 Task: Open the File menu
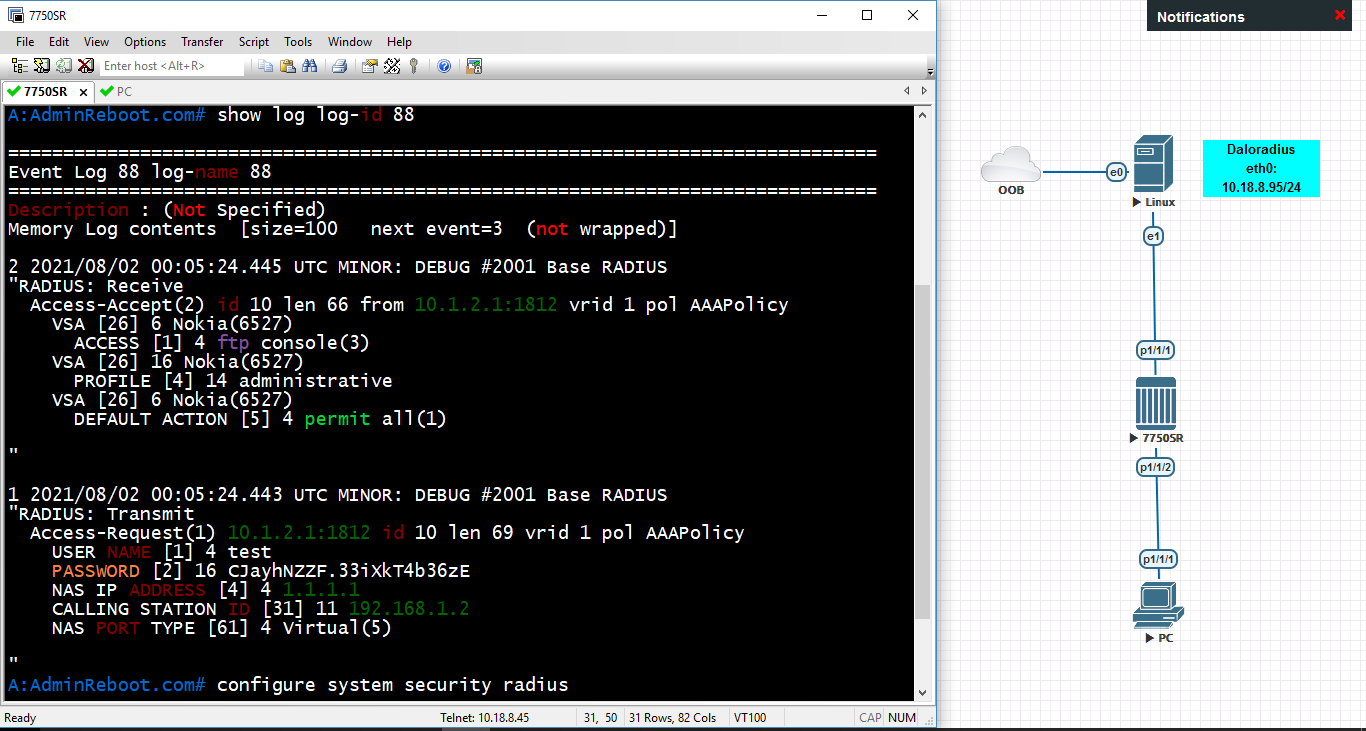[x=25, y=42]
